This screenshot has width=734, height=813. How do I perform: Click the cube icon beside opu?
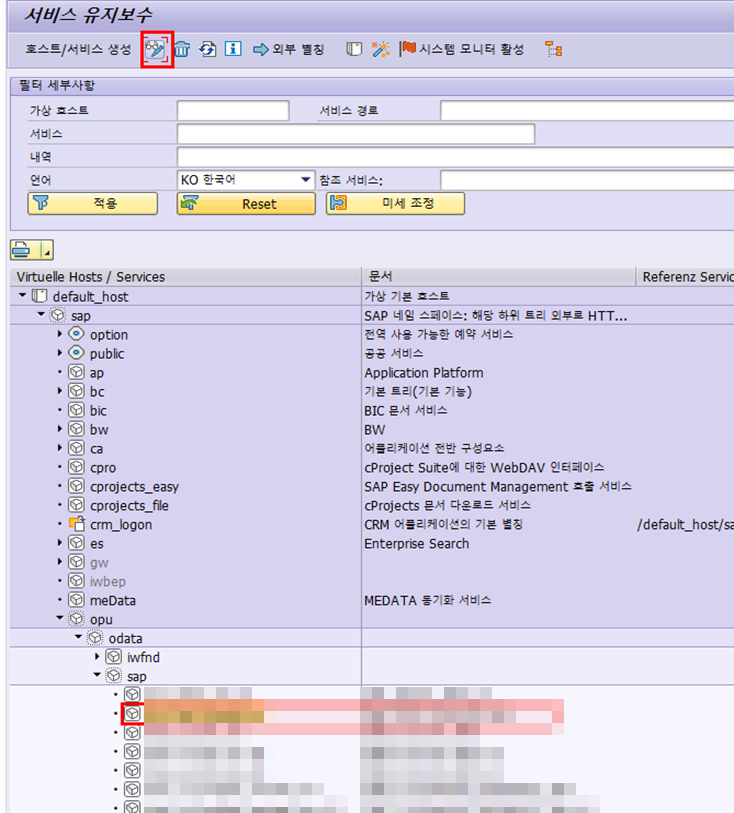[76, 619]
